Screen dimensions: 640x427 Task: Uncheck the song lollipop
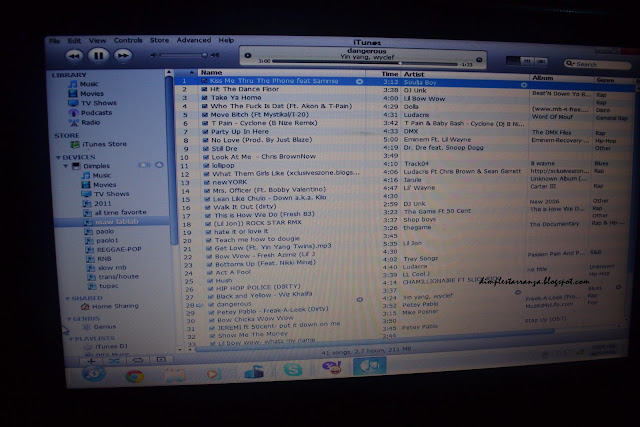pyautogui.click(x=206, y=166)
